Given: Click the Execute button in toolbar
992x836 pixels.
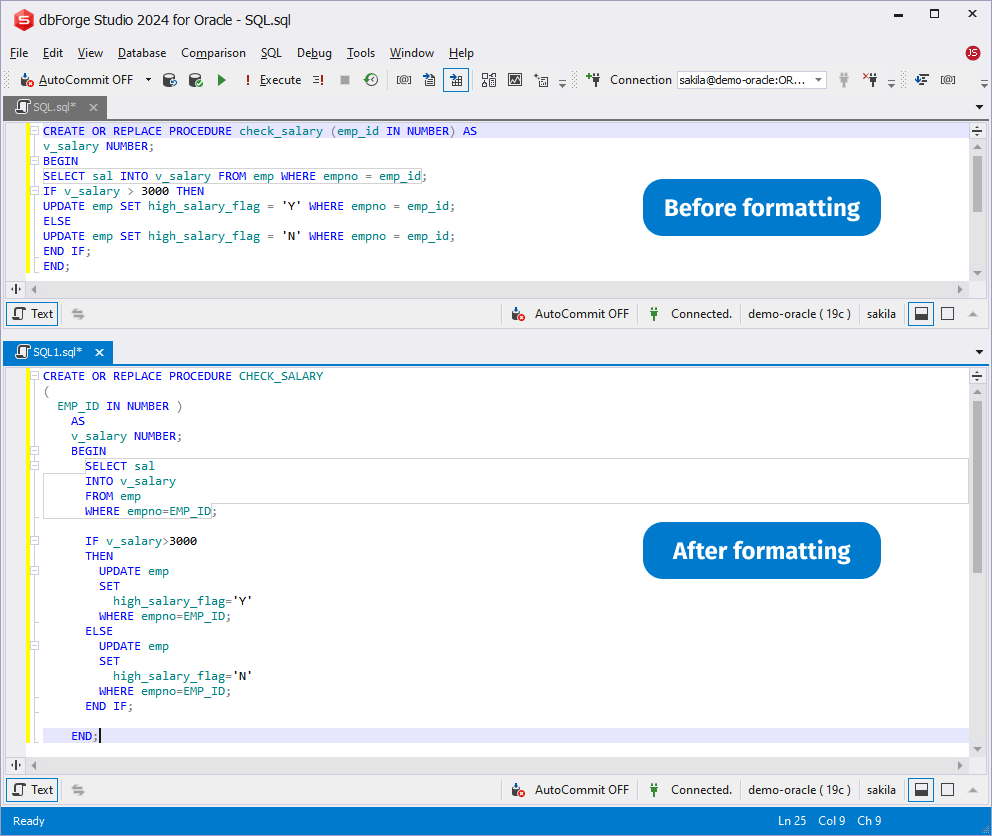Looking at the screenshot, I should pyautogui.click(x=273, y=80).
